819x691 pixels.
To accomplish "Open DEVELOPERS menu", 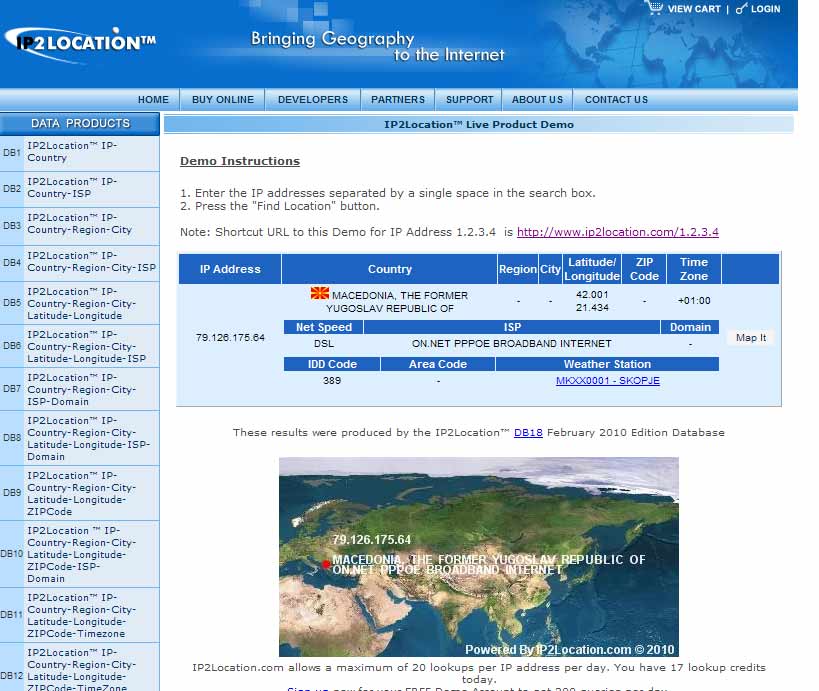I will [x=313, y=100].
